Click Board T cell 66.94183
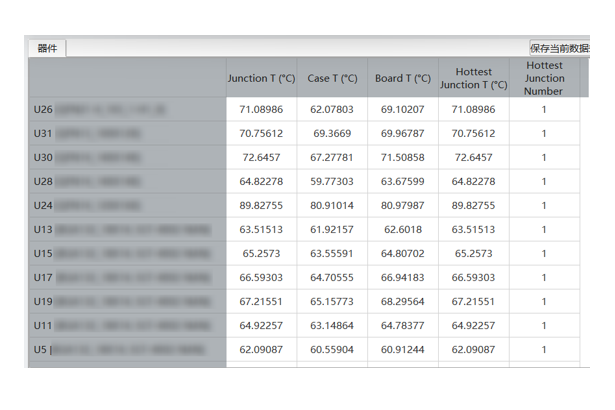The width and height of the screenshot is (615, 410). (x=403, y=277)
